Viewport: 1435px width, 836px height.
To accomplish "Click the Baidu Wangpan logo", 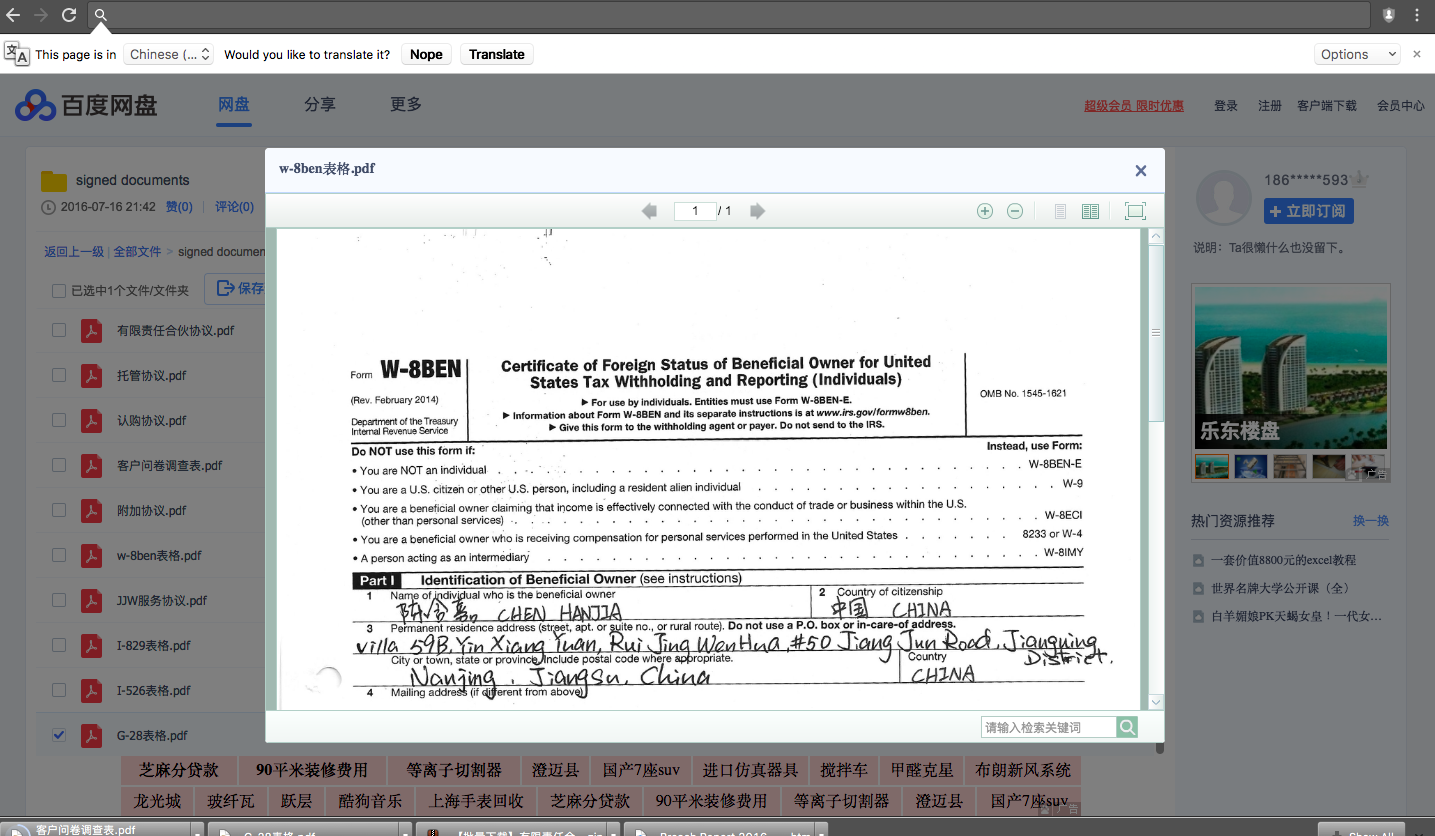I will coord(87,104).
